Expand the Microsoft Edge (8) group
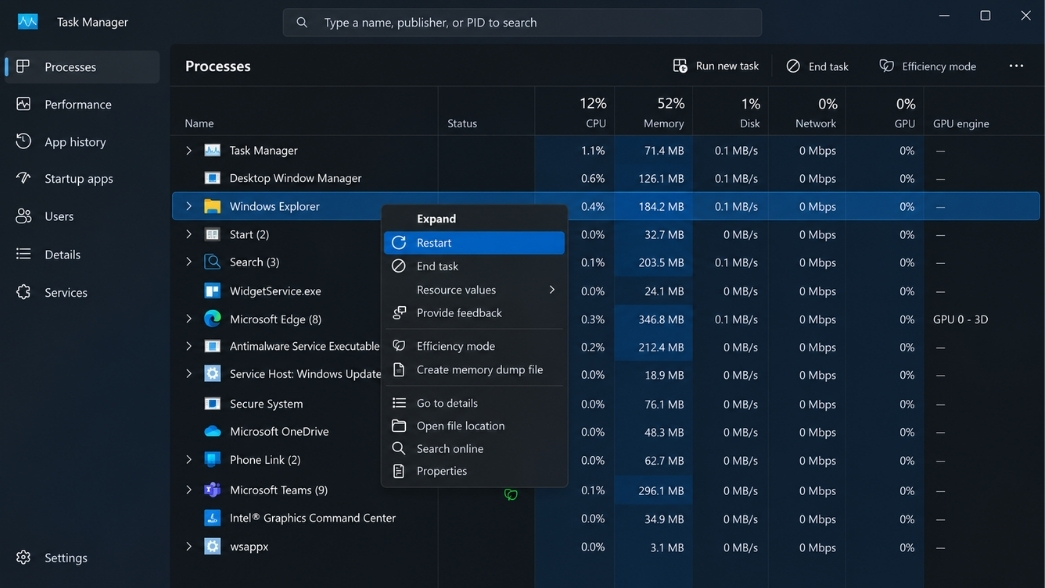 [x=189, y=319]
